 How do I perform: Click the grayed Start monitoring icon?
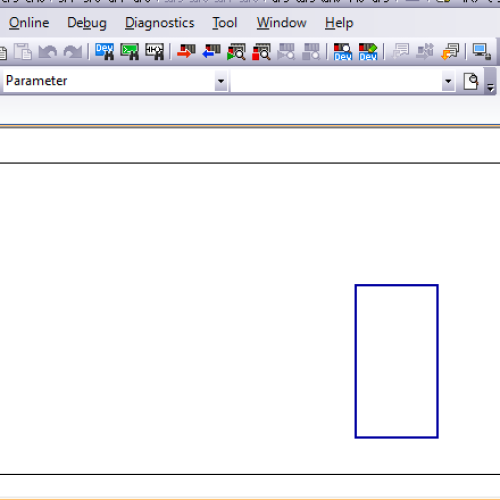(286, 52)
